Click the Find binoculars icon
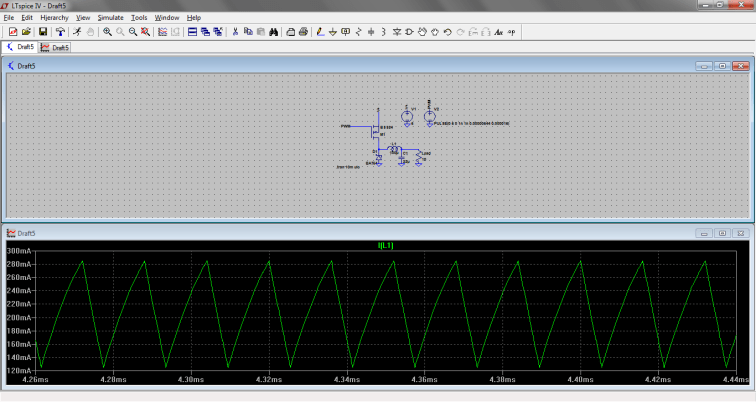 [x=273, y=32]
